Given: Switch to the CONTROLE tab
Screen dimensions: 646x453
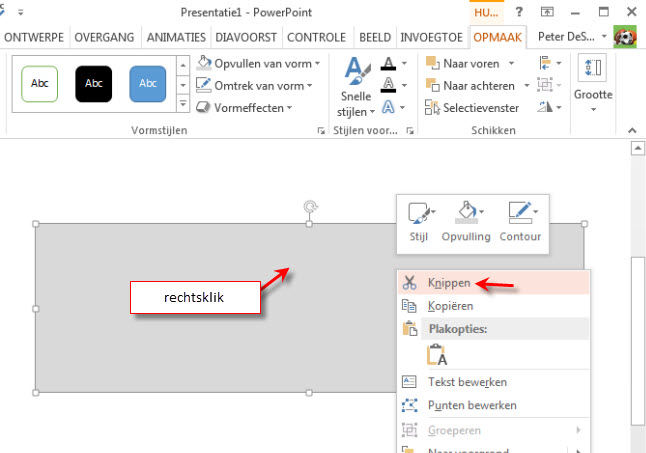Looking at the screenshot, I should 316,37.
